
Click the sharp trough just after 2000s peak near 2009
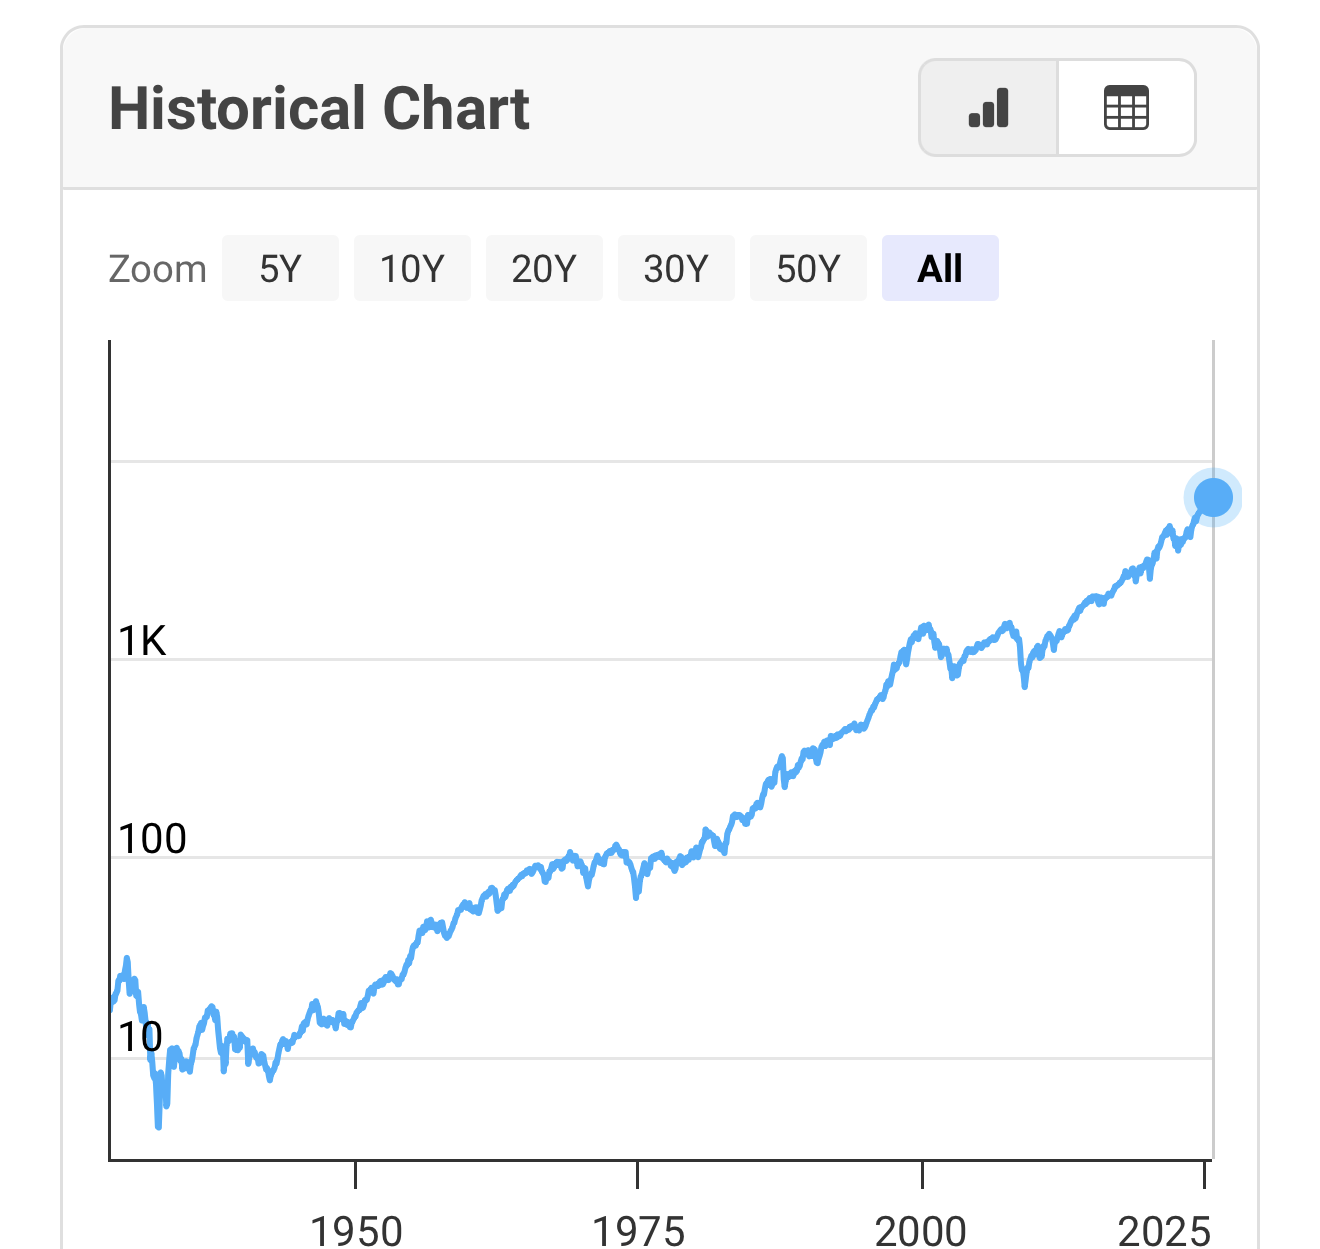[1025, 686]
